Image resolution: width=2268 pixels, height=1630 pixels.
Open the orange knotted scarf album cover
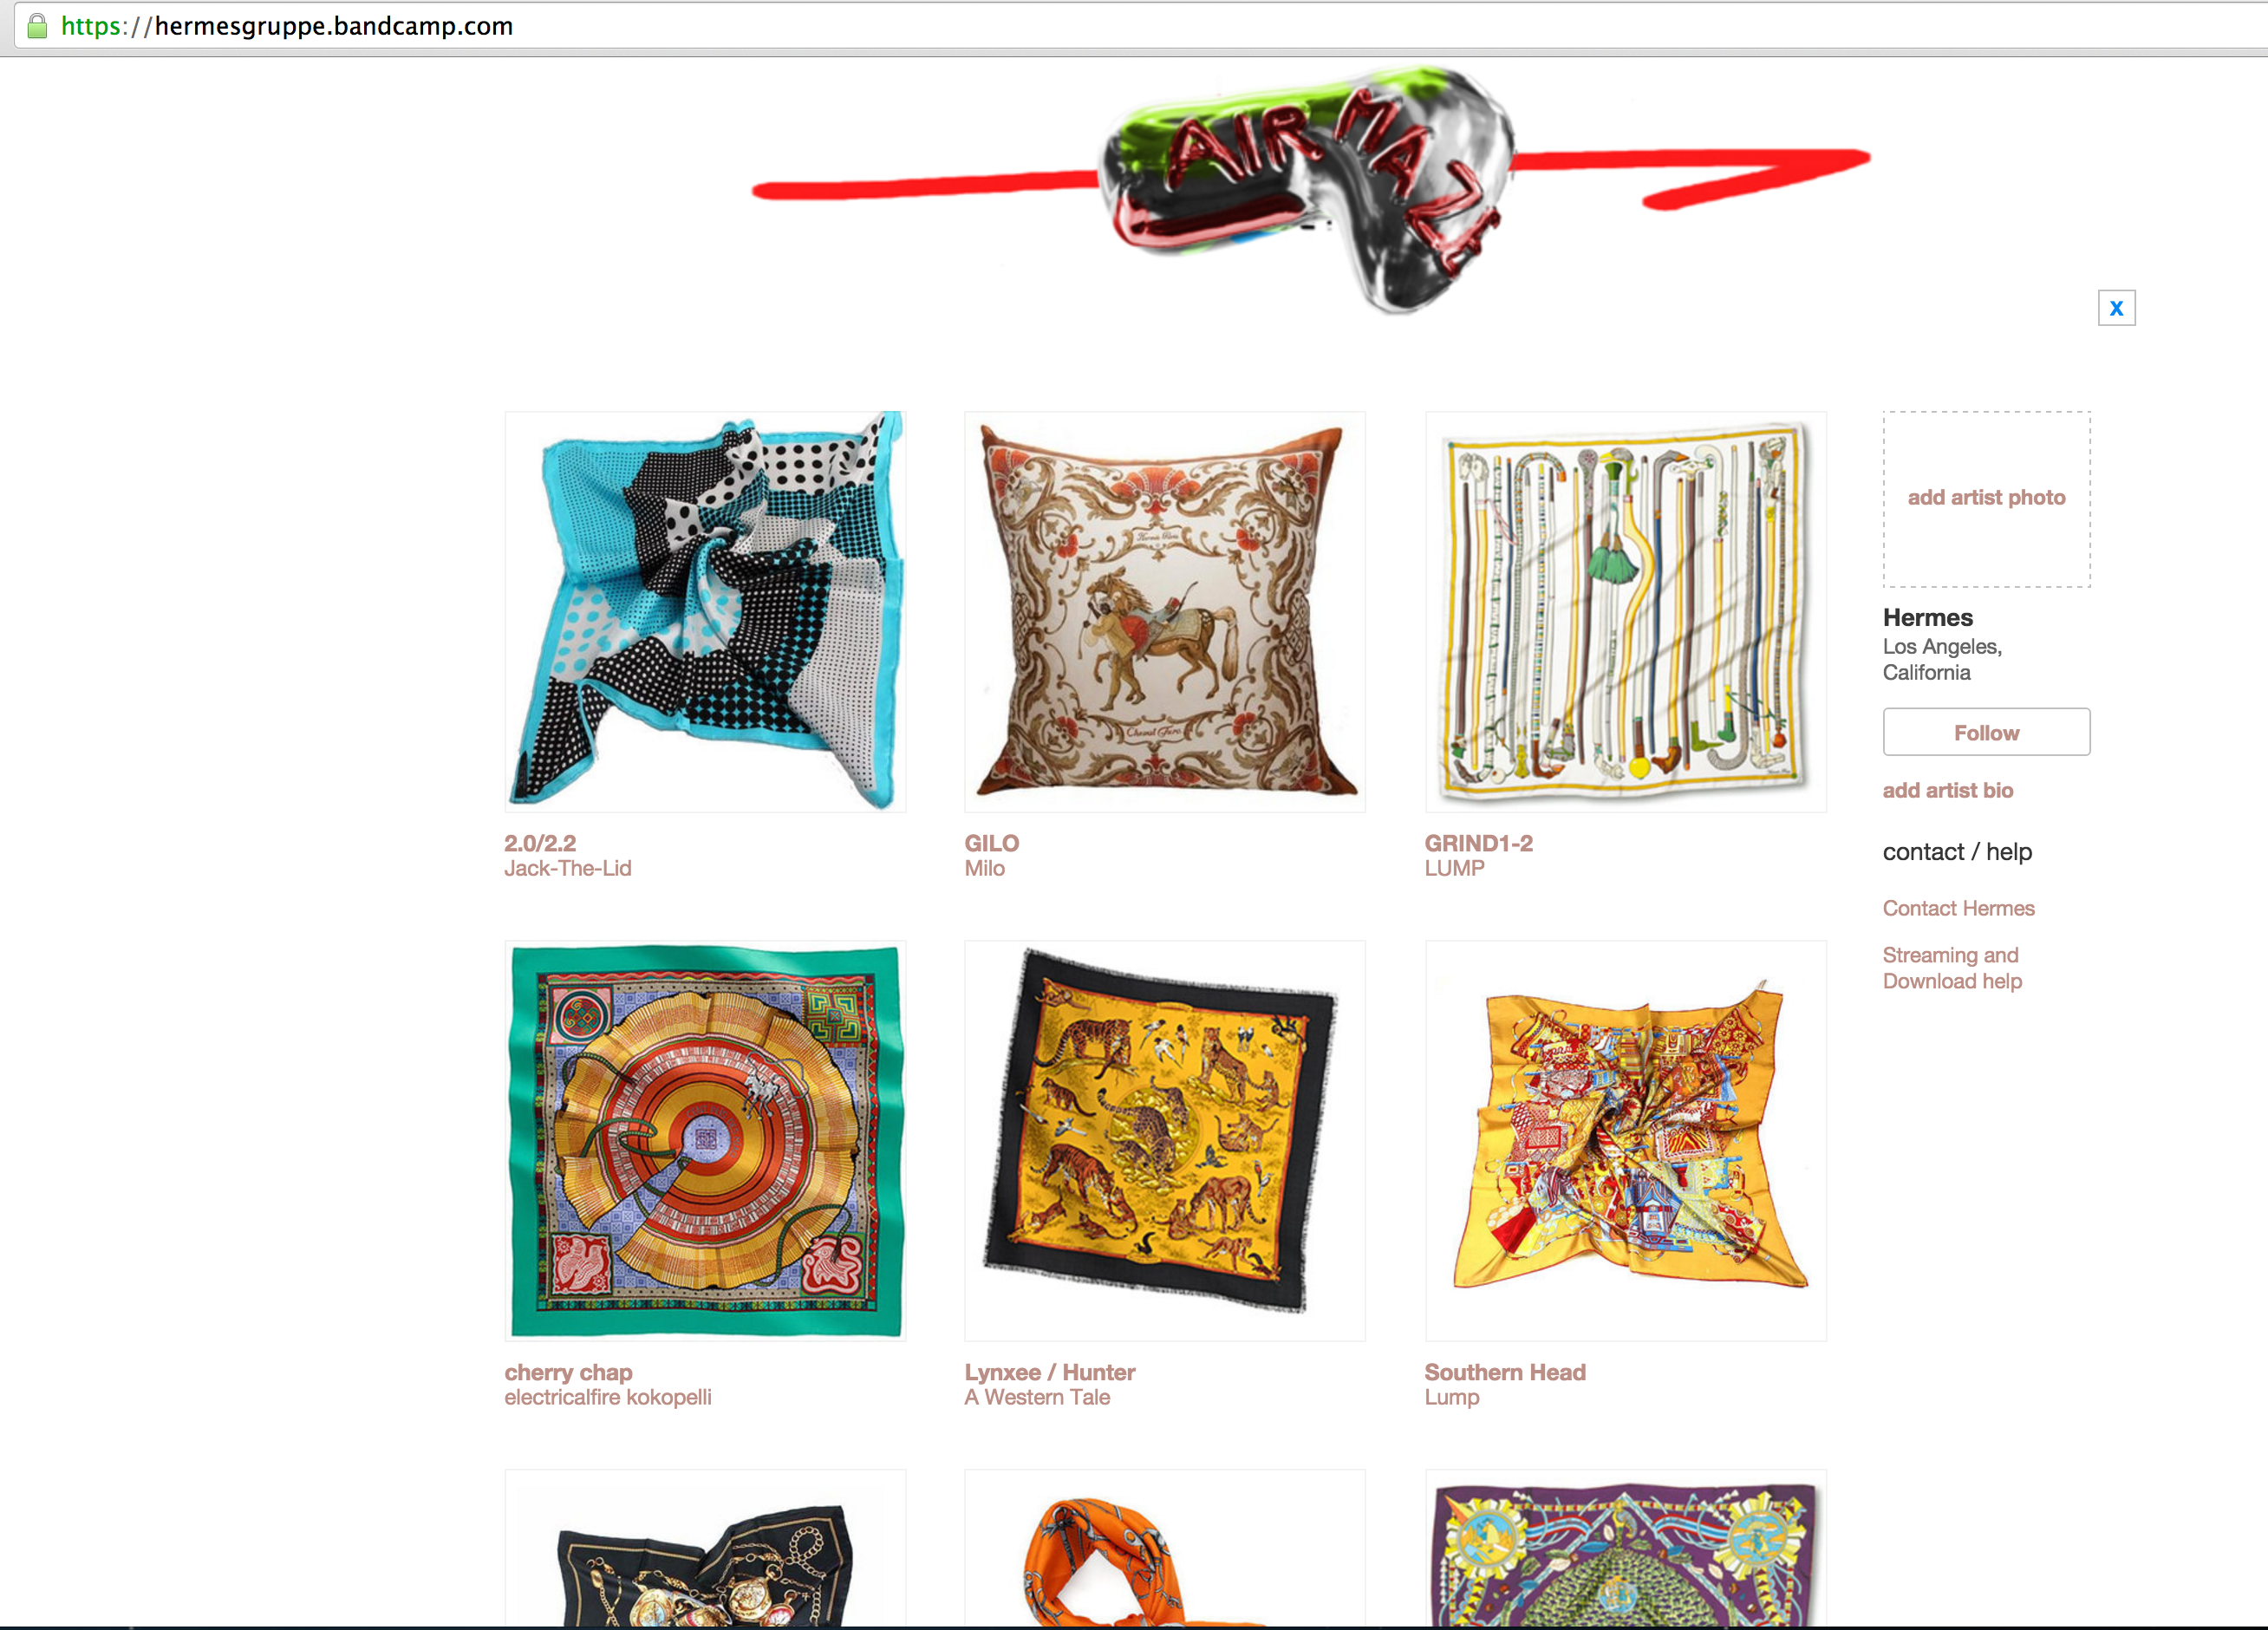[1165, 1549]
